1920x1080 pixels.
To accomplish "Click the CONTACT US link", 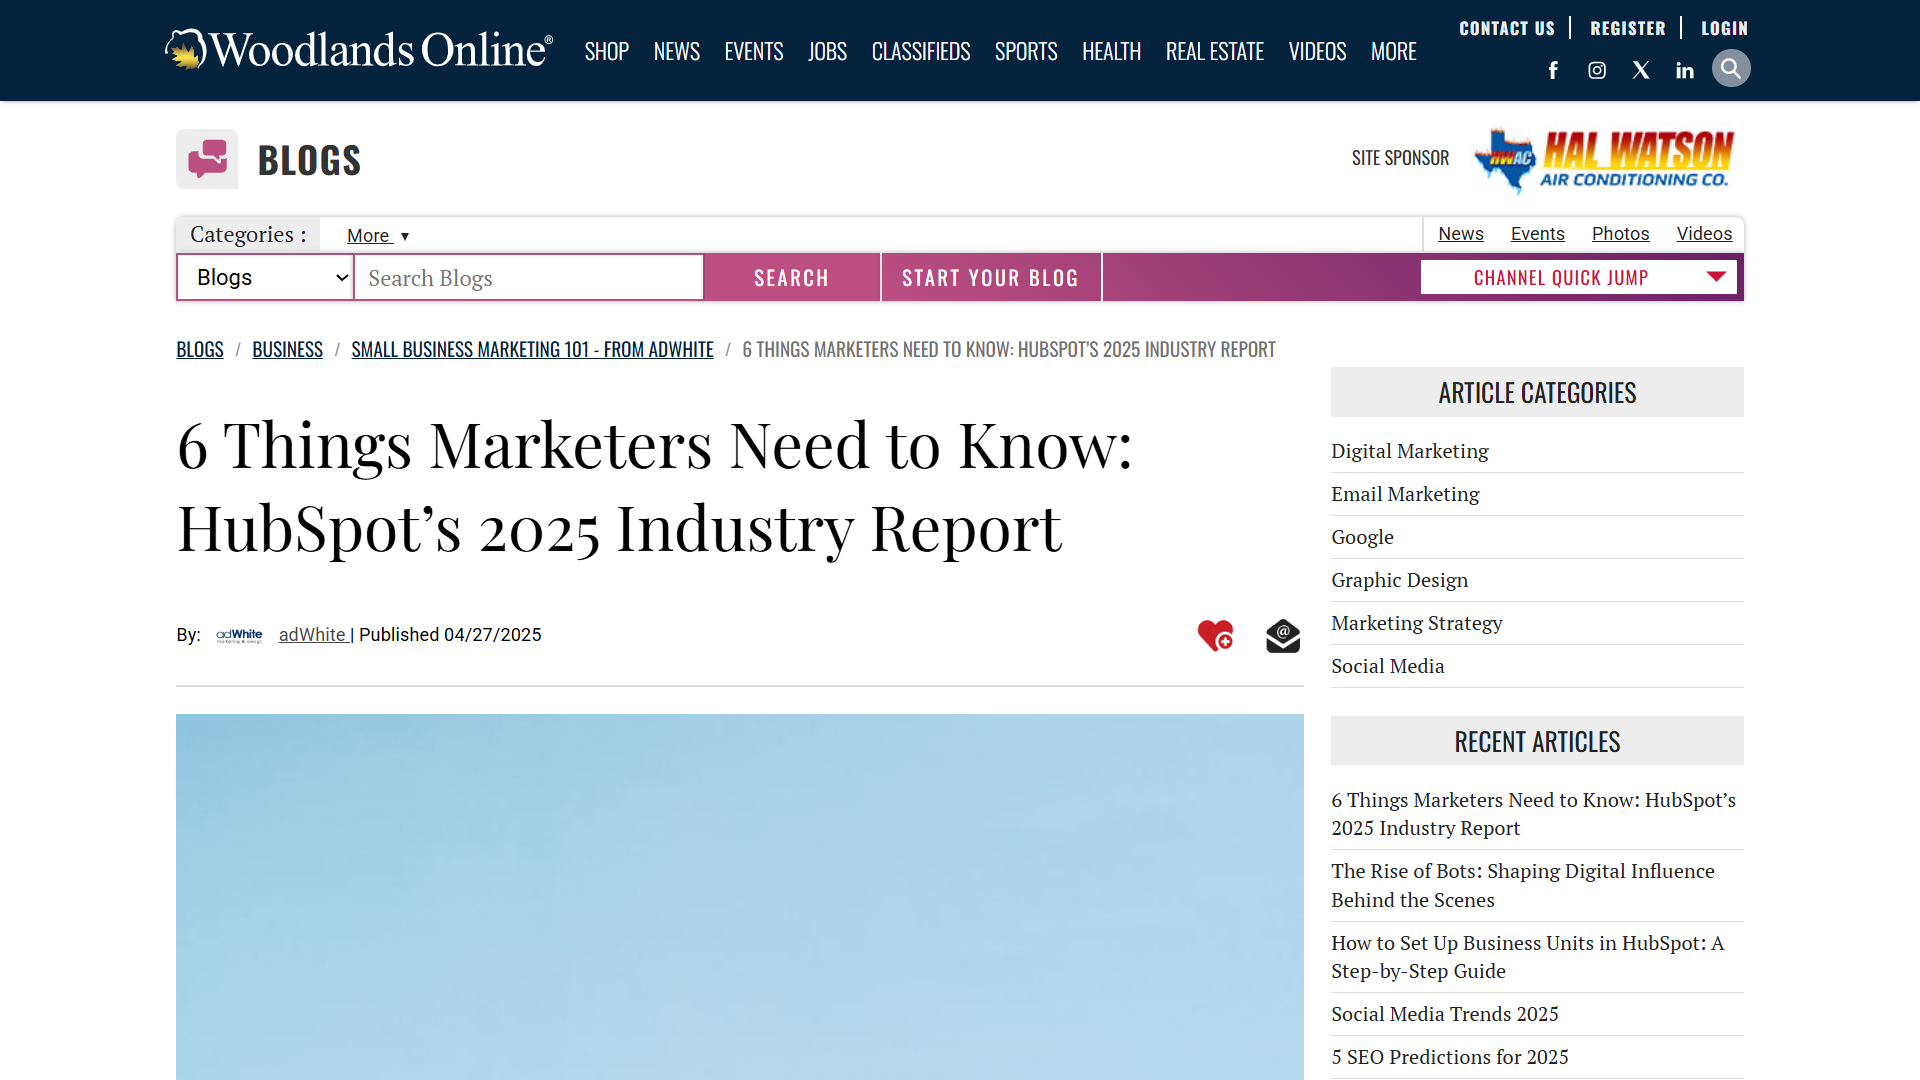I will click(1507, 28).
